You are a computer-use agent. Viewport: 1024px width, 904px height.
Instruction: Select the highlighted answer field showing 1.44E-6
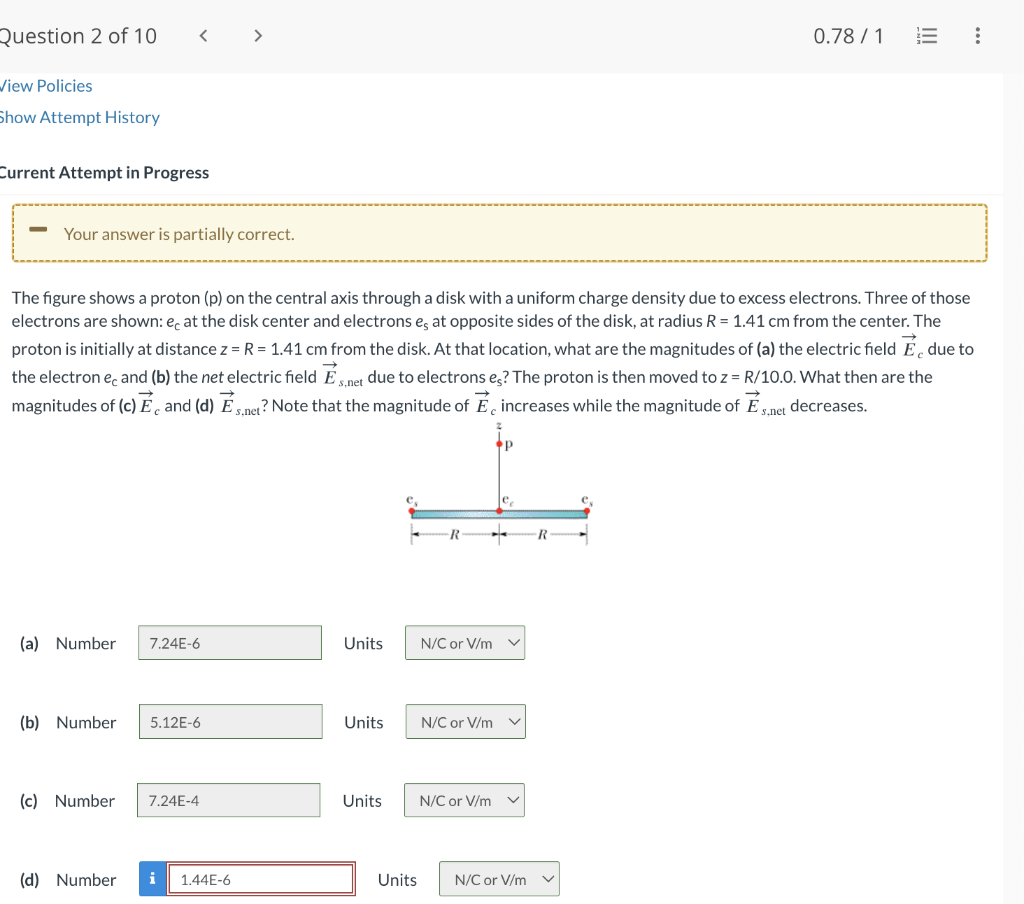[262, 879]
